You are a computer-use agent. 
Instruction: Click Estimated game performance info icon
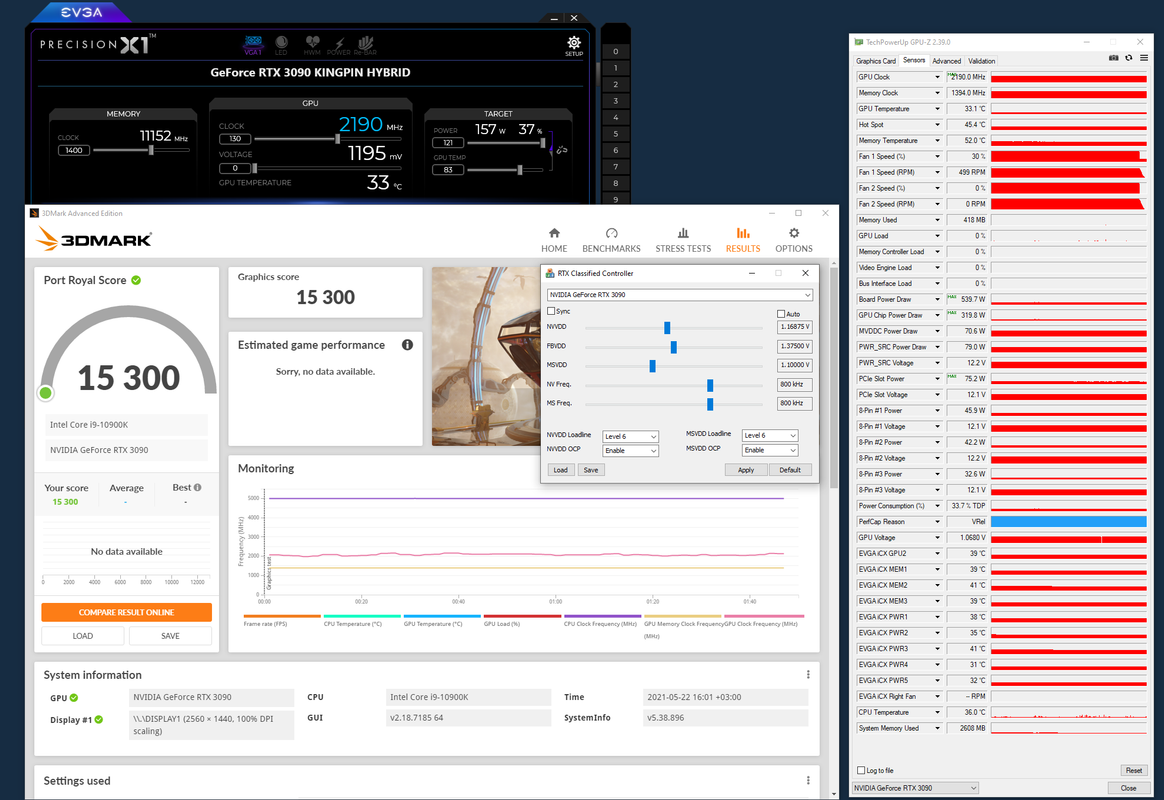[408, 345]
